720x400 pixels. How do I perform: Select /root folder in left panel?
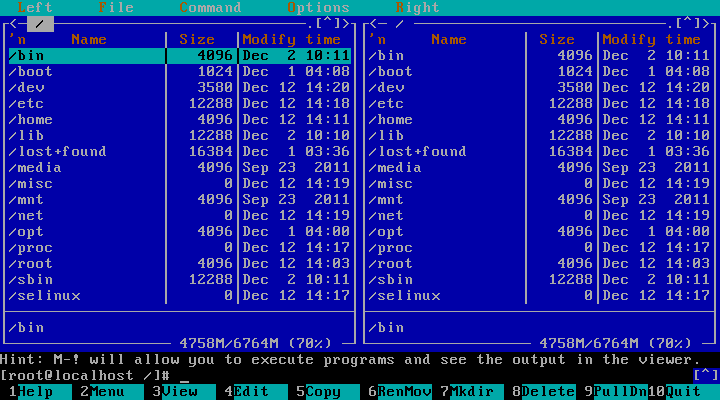point(30,264)
